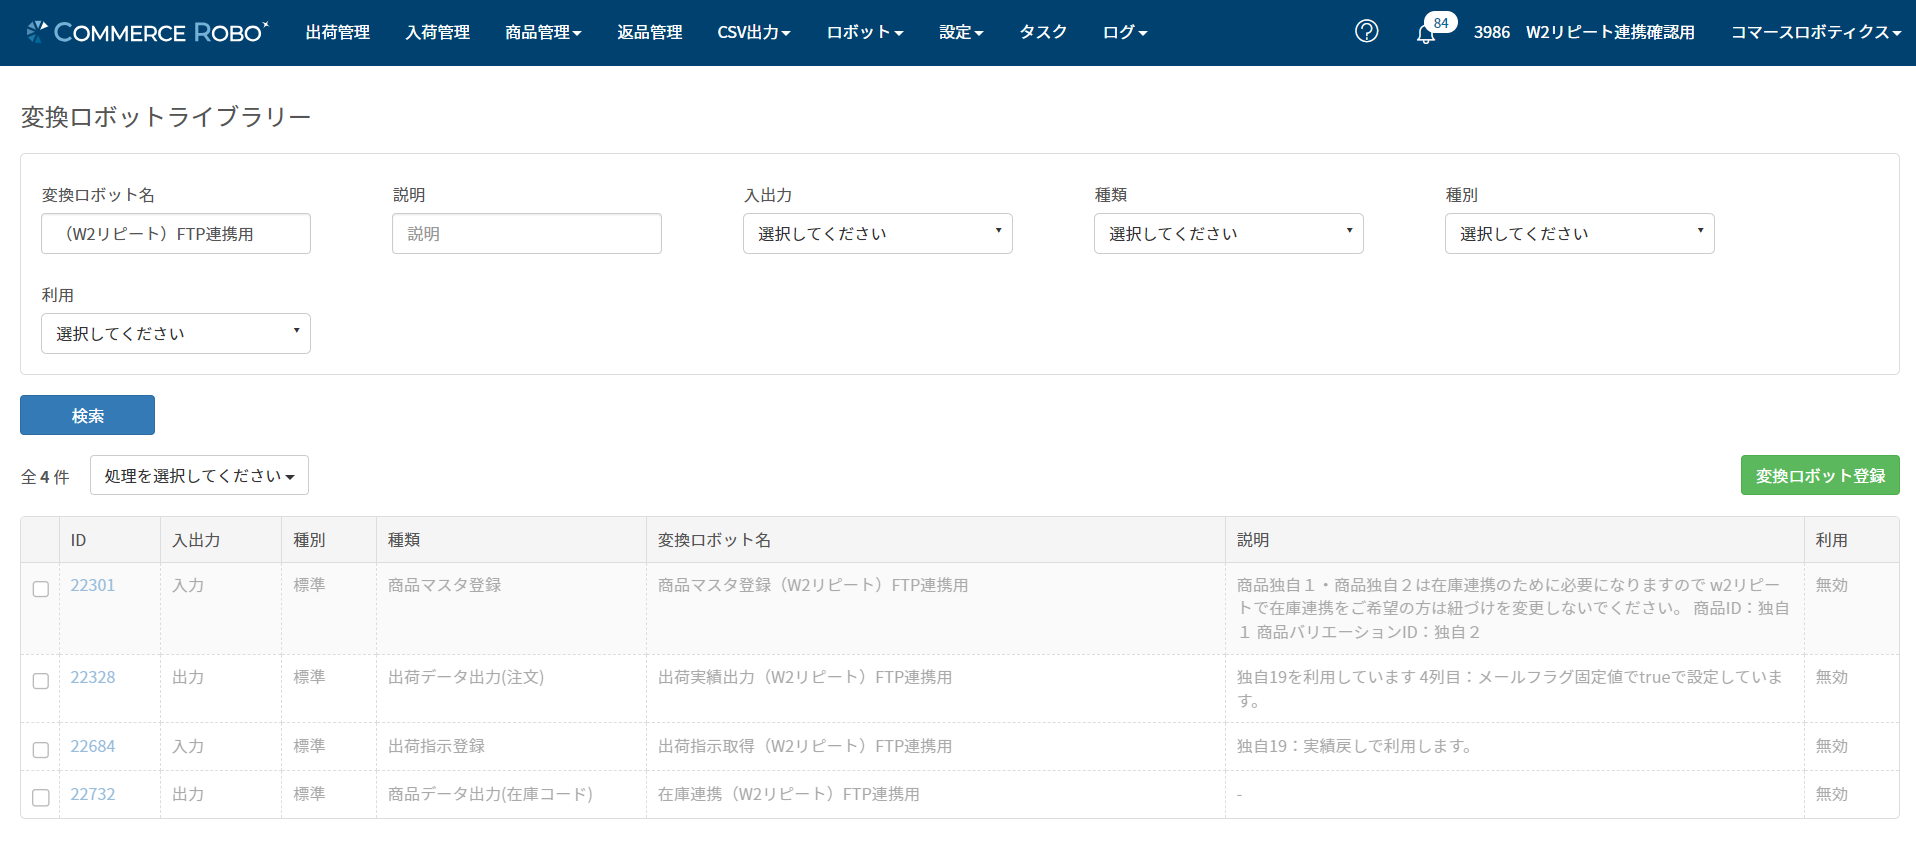The image size is (1916, 851).
Task: Open robot ID 22684 link
Action: coord(93,746)
